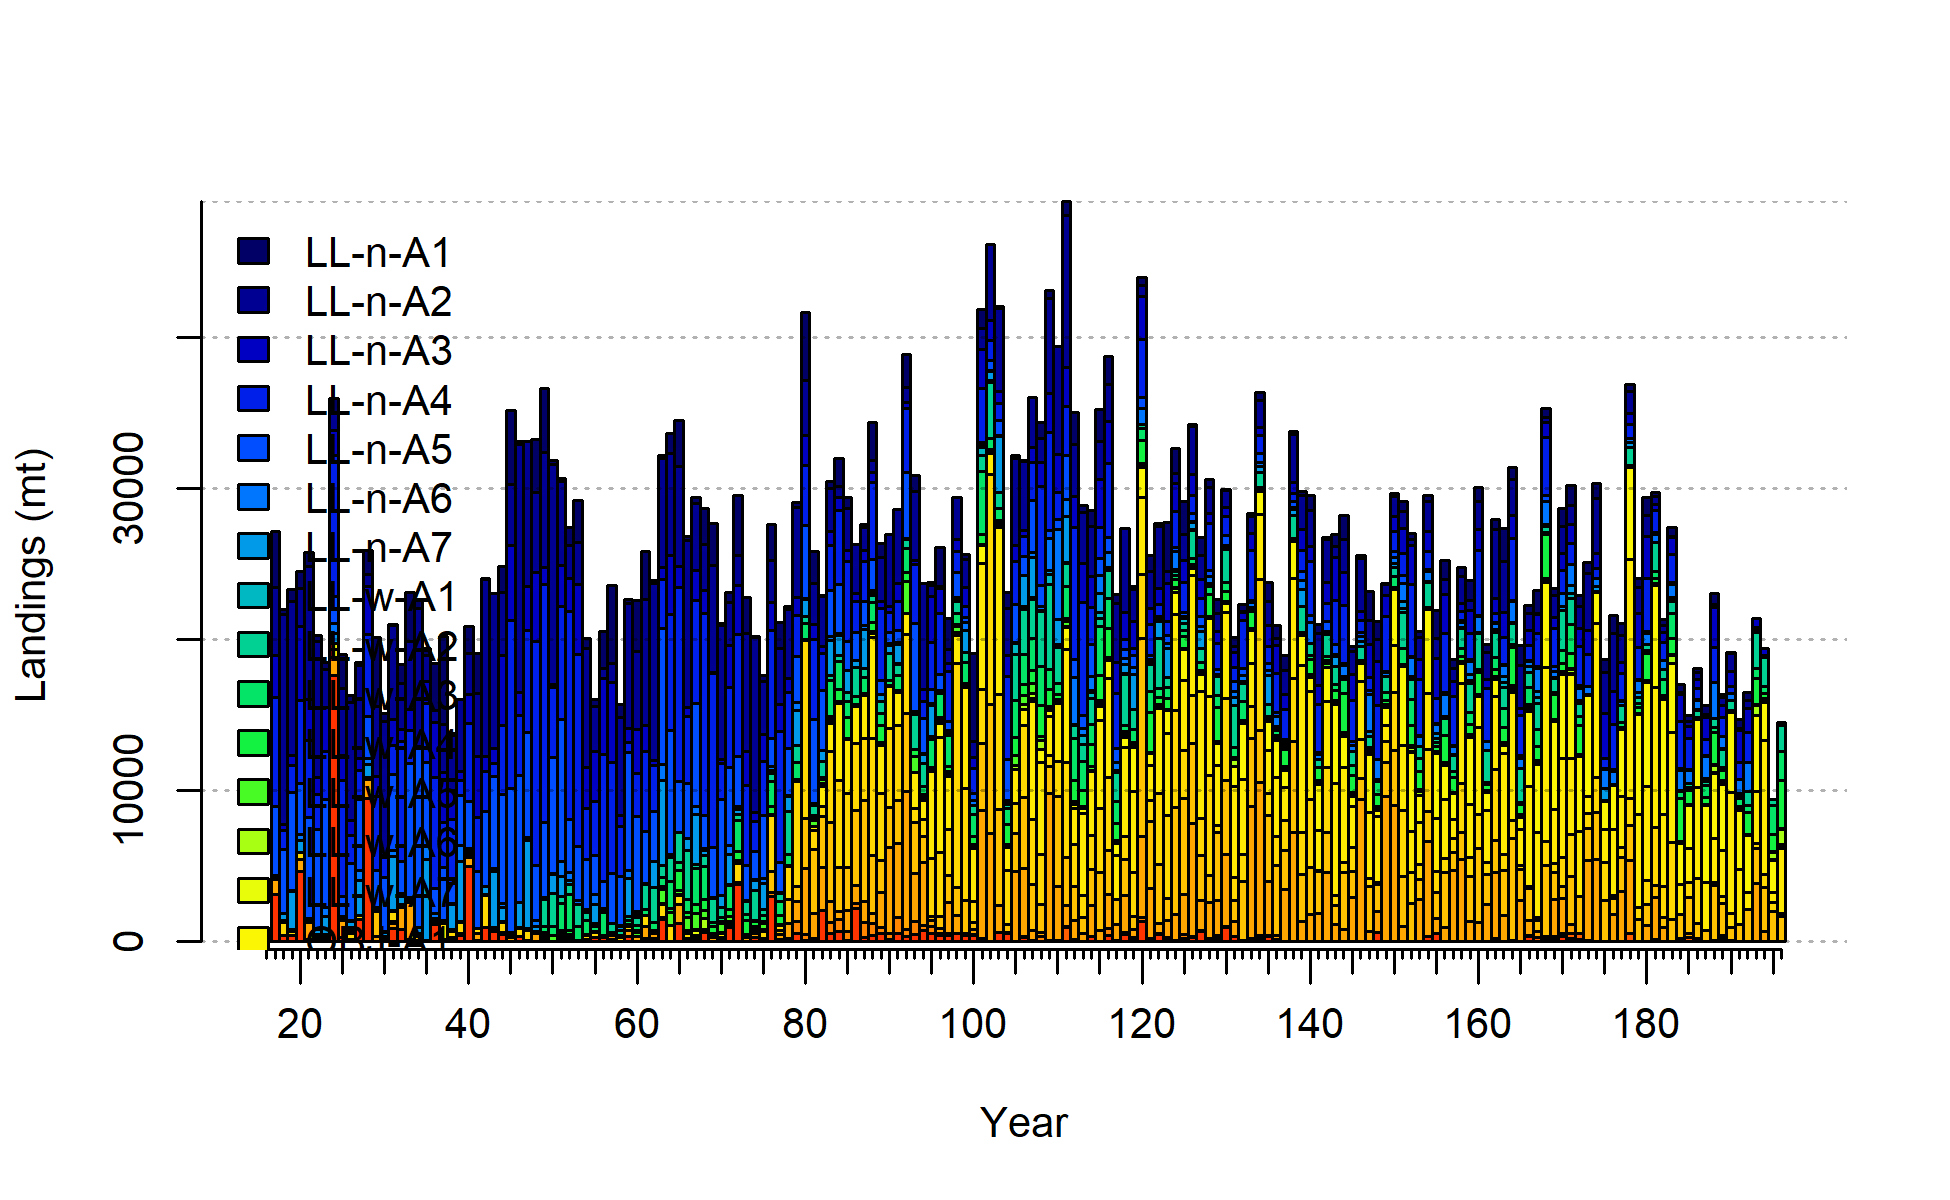The image size is (1950, 1200).
Task: Select the legend text LL-n-A4
Action: click(x=378, y=400)
